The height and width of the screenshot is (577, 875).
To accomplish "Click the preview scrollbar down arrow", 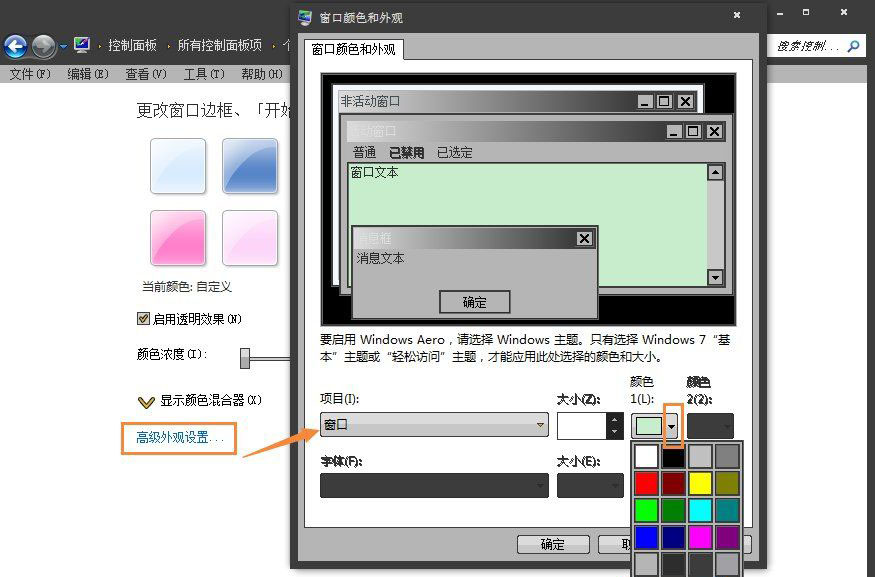I will [715, 277].
